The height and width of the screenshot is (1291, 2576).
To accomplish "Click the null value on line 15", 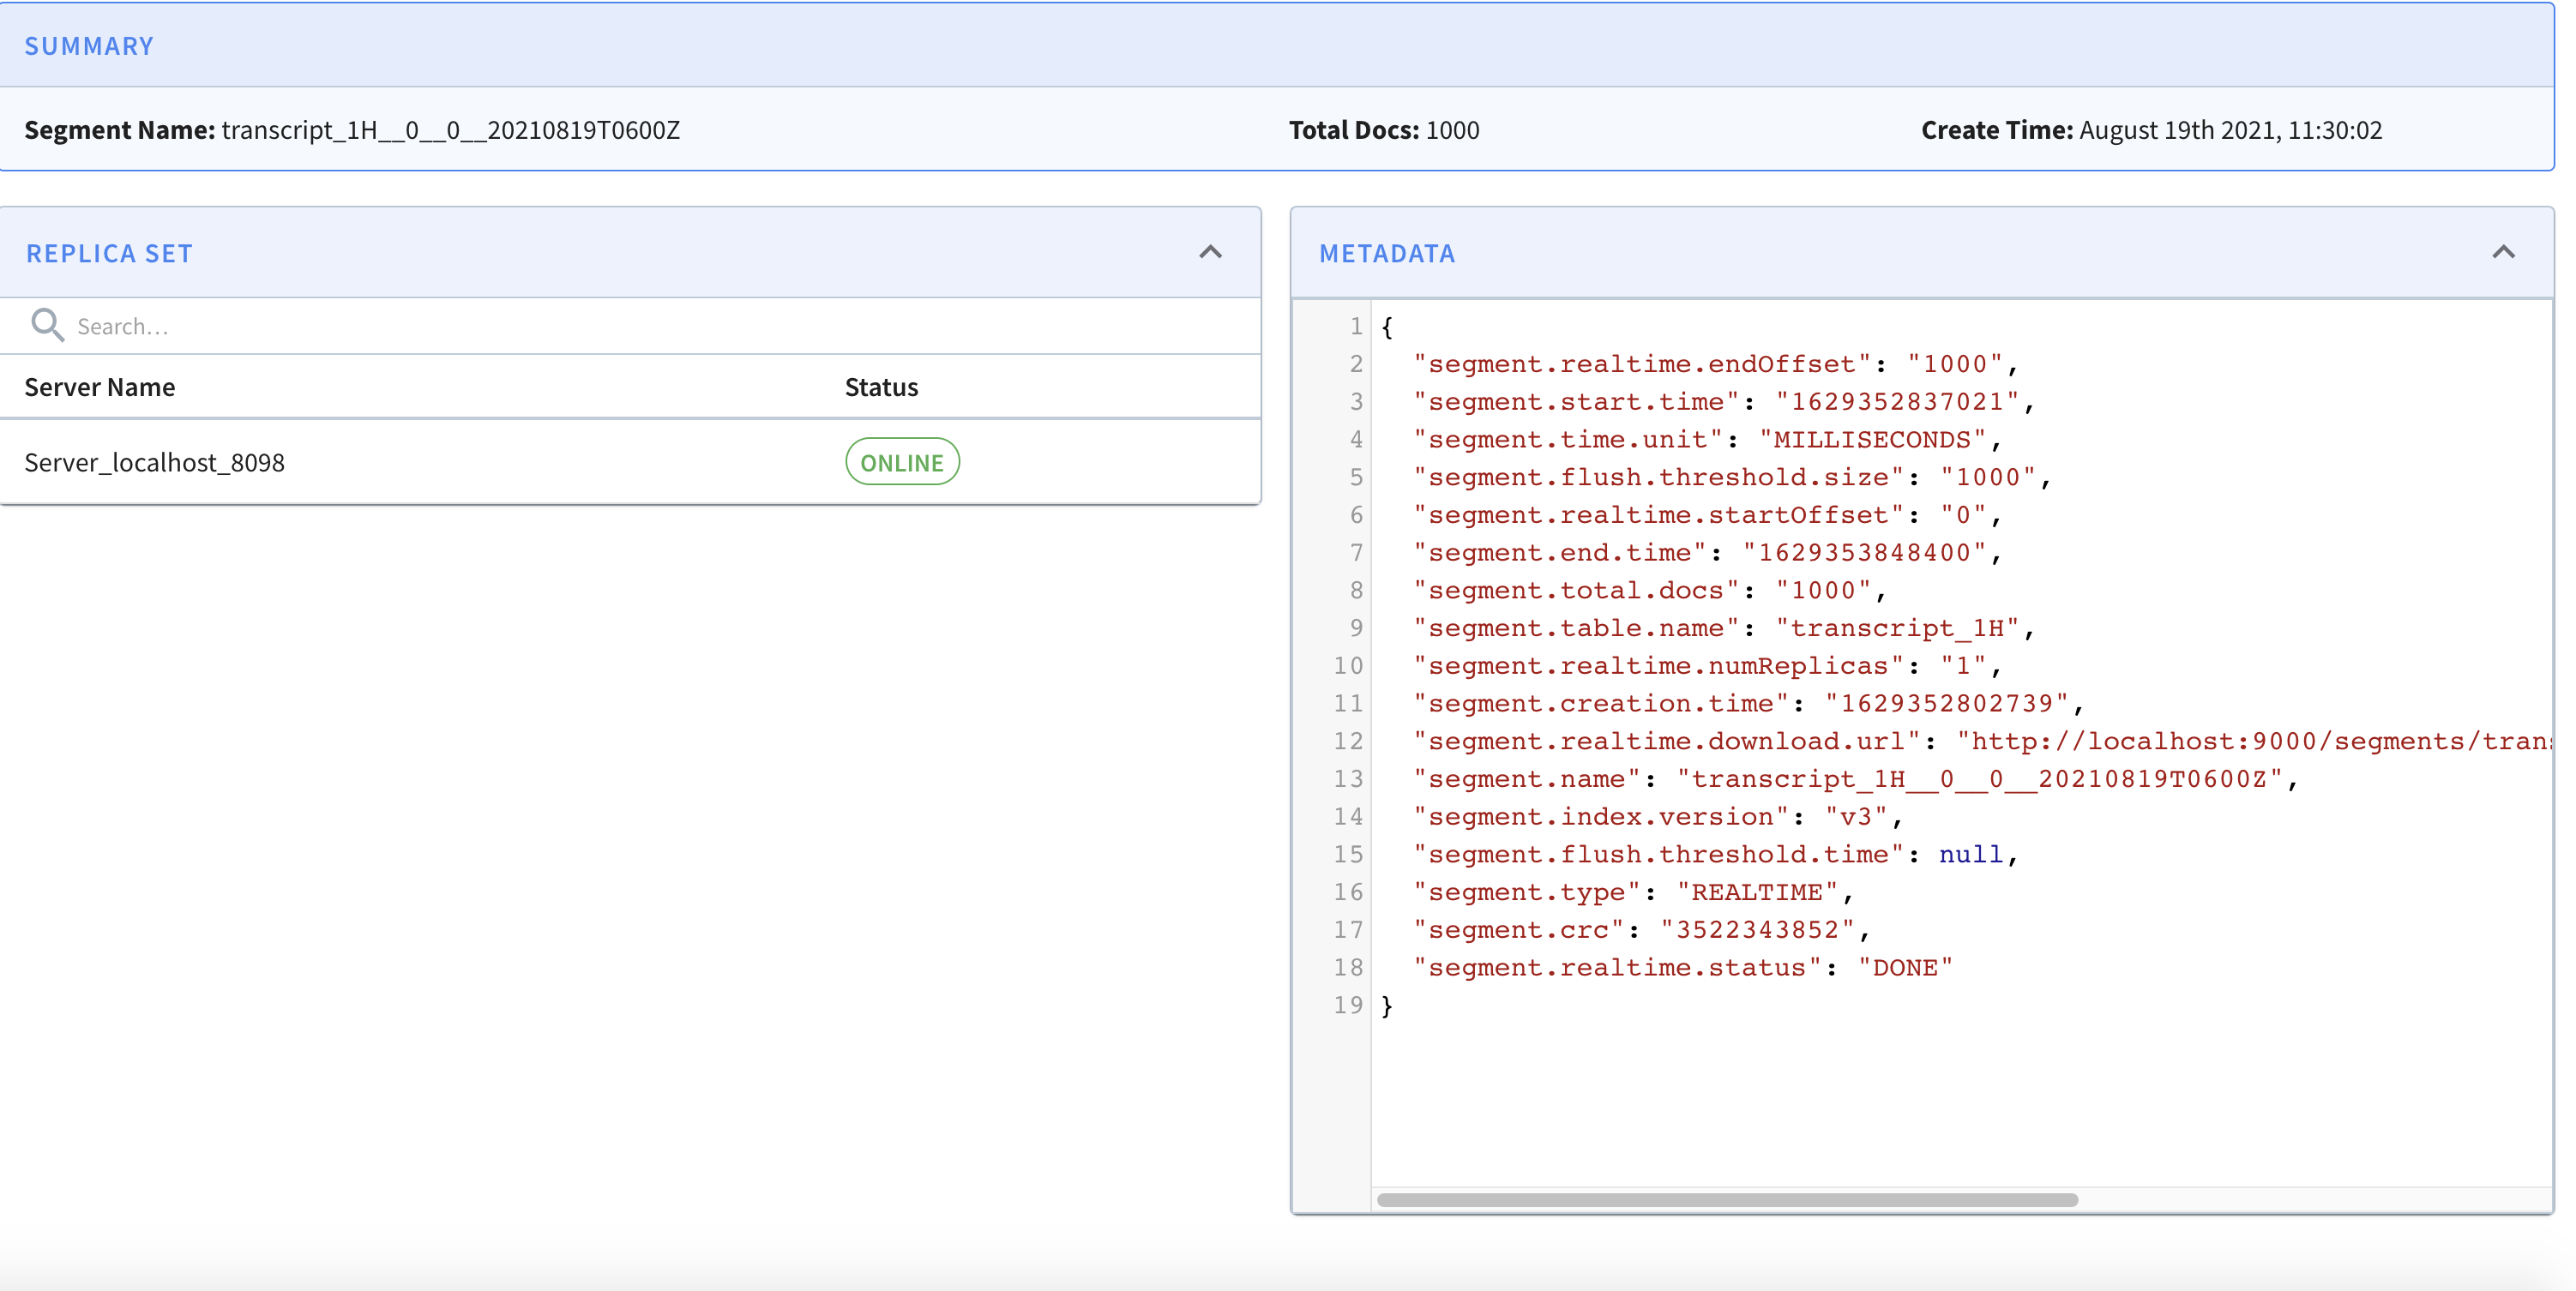I will click(1970, 855).
